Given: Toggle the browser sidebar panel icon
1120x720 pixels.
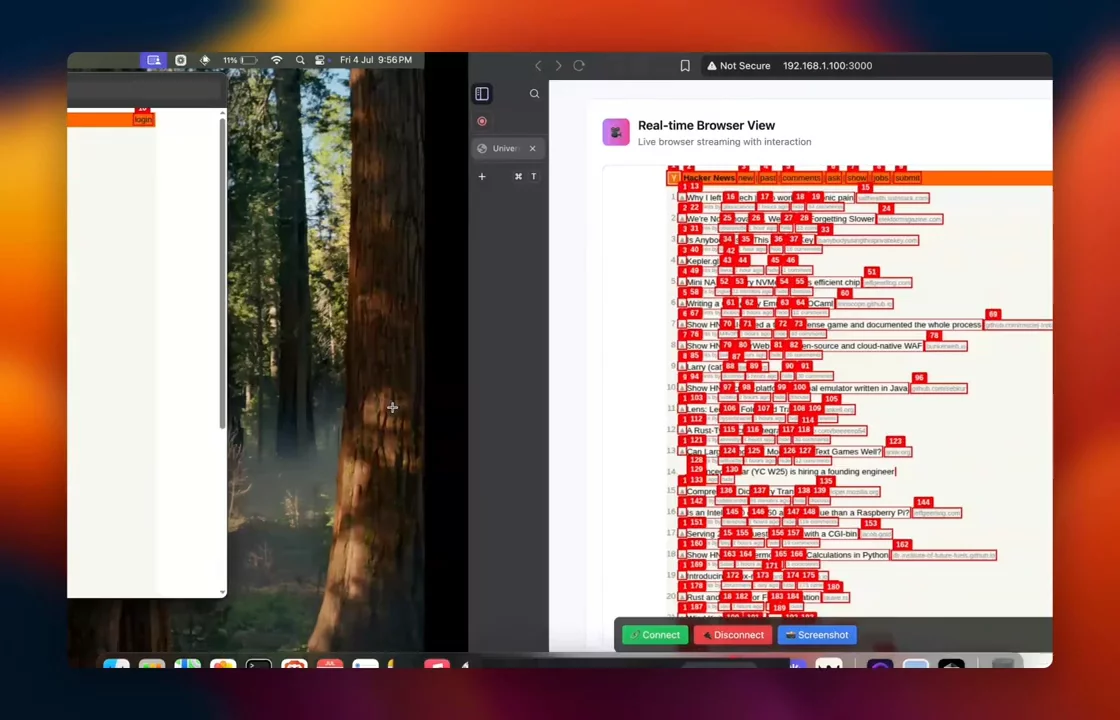Looking at the screenshot, I should click(x=482, y=94).
